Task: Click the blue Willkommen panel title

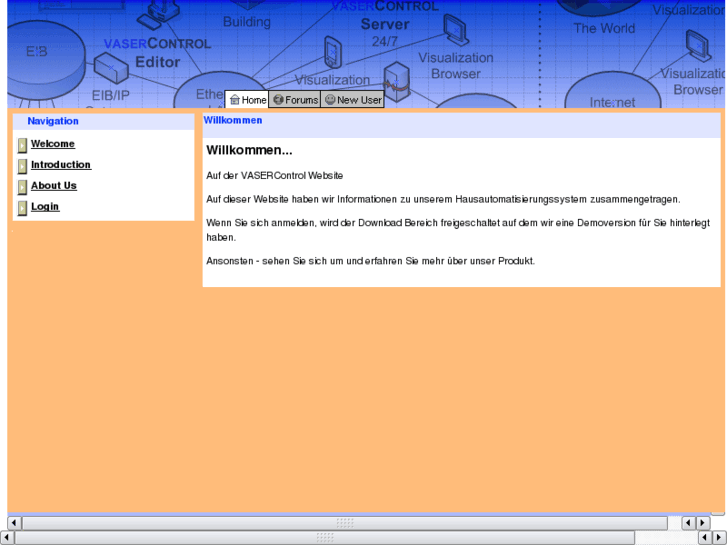Action: point(233,120)
